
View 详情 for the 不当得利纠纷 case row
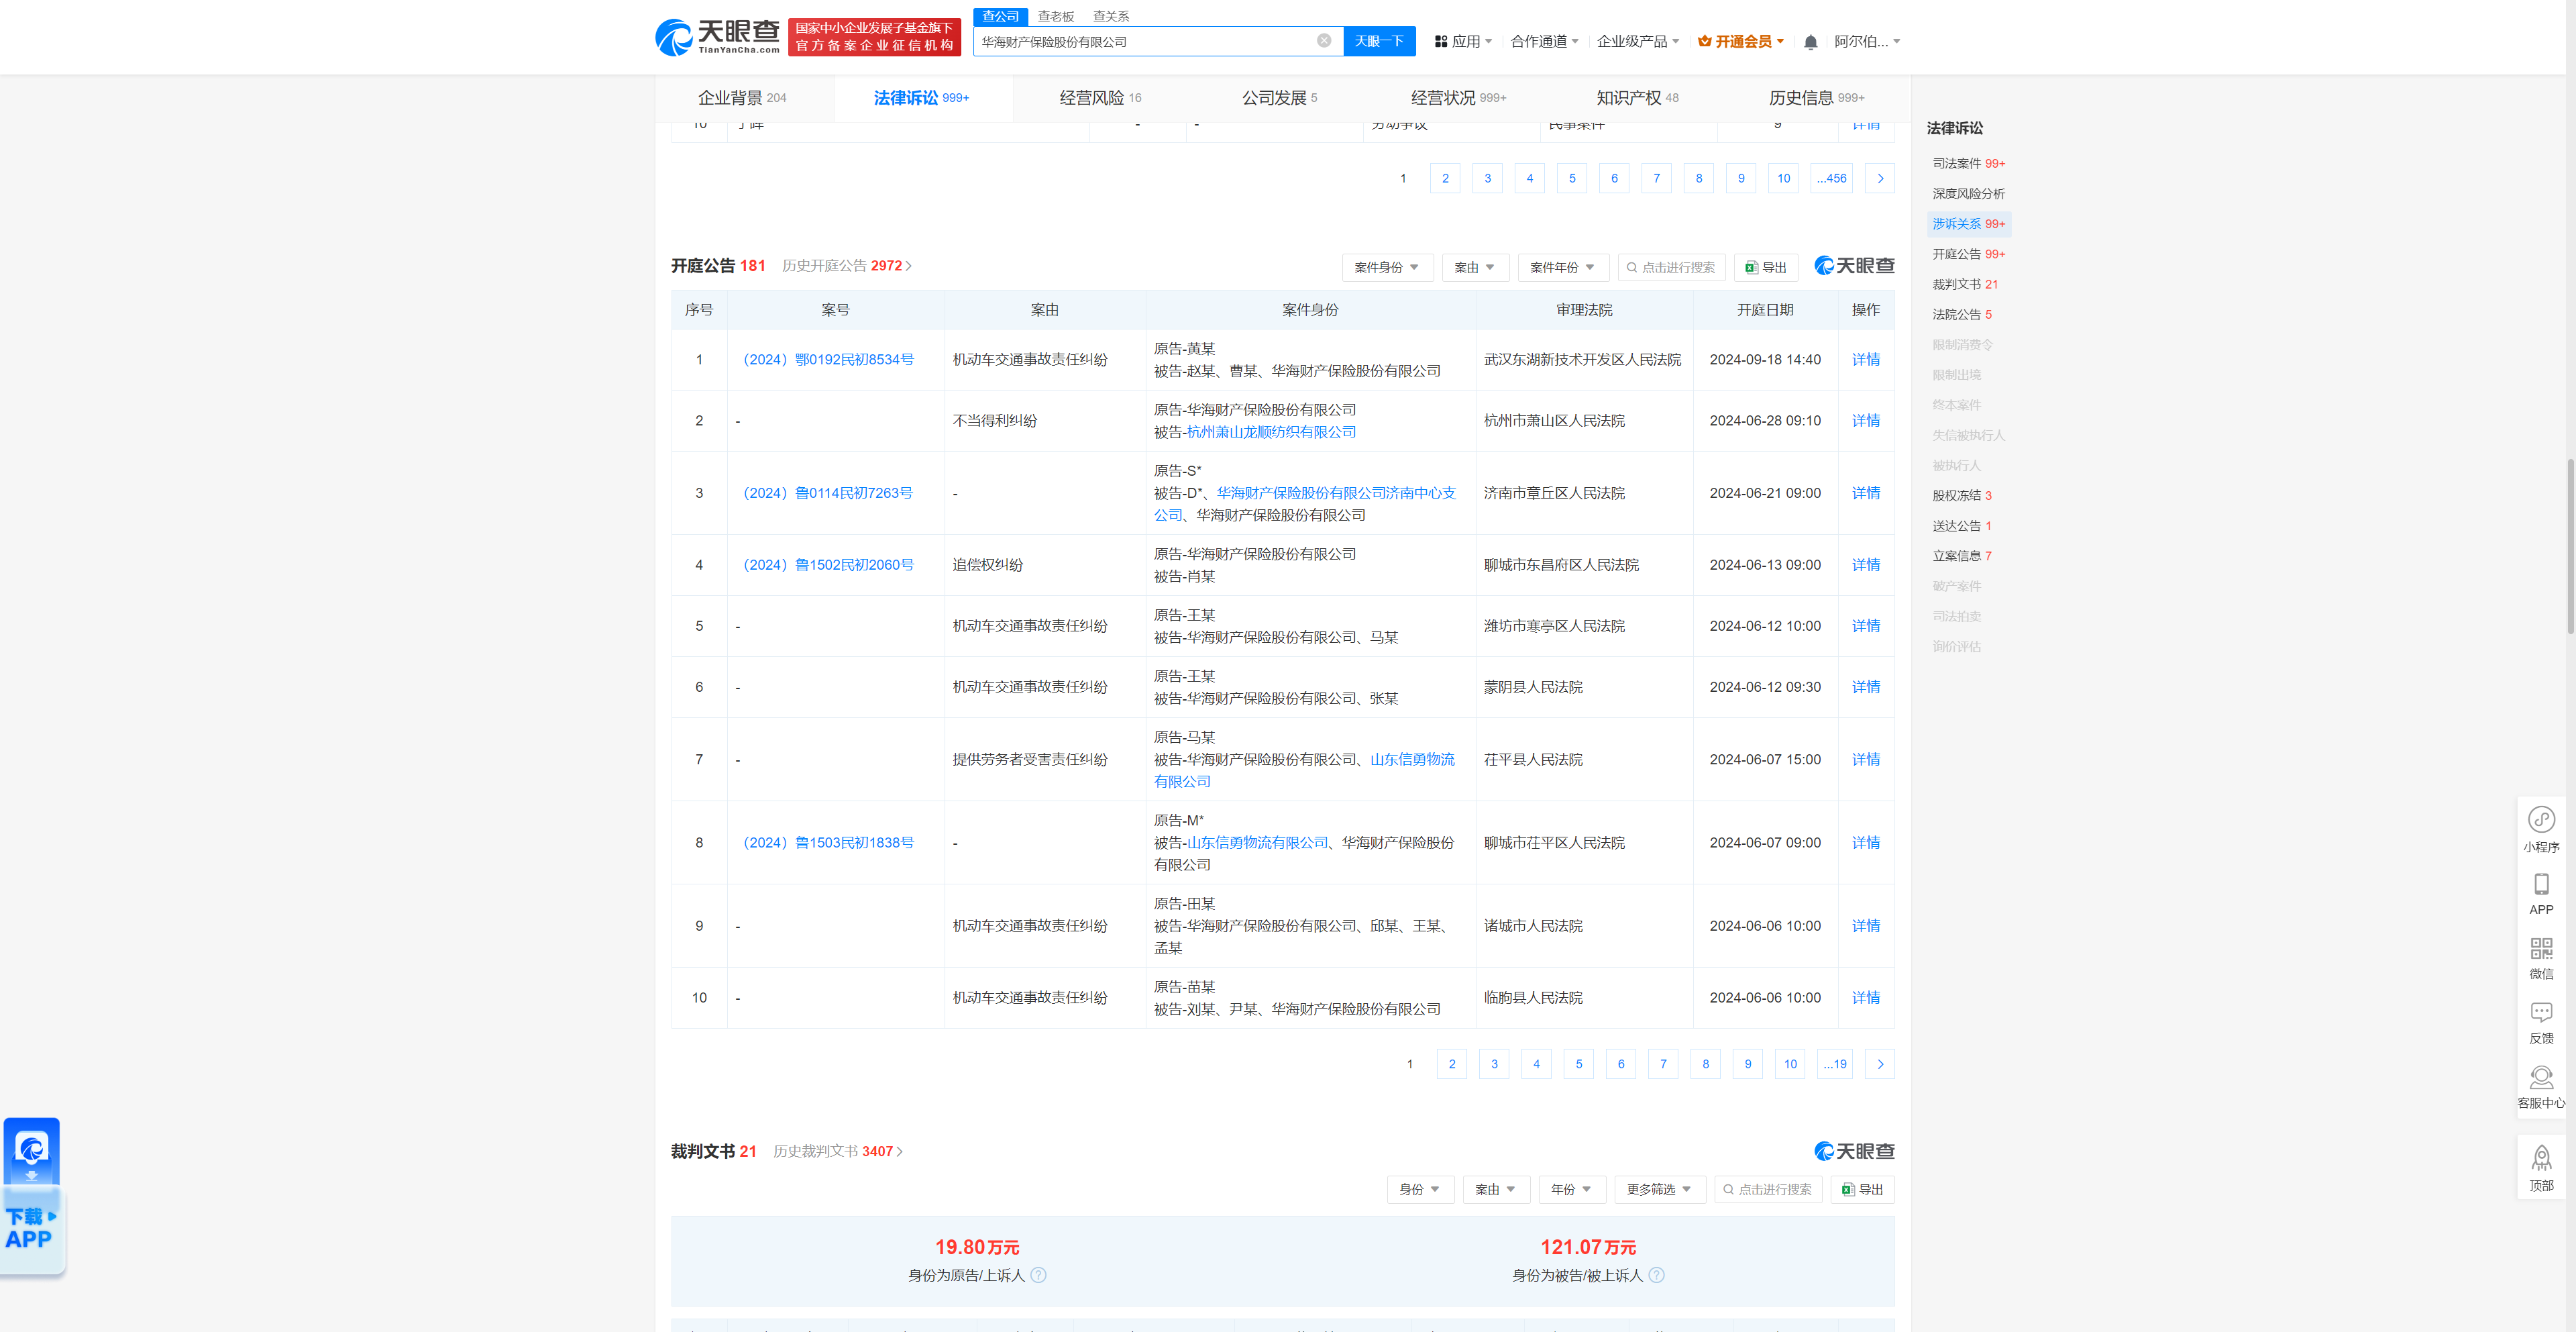[x=1866, y=421]
